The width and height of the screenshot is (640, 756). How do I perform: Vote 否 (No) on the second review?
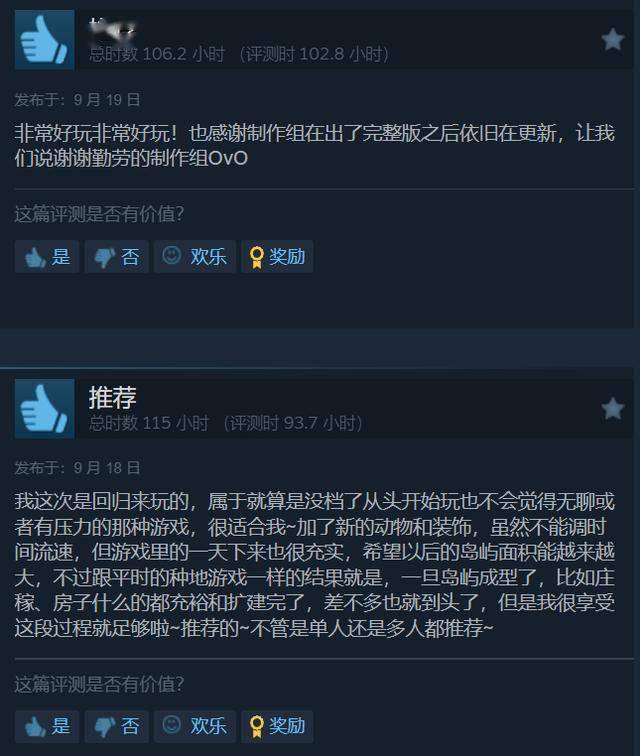117,726
